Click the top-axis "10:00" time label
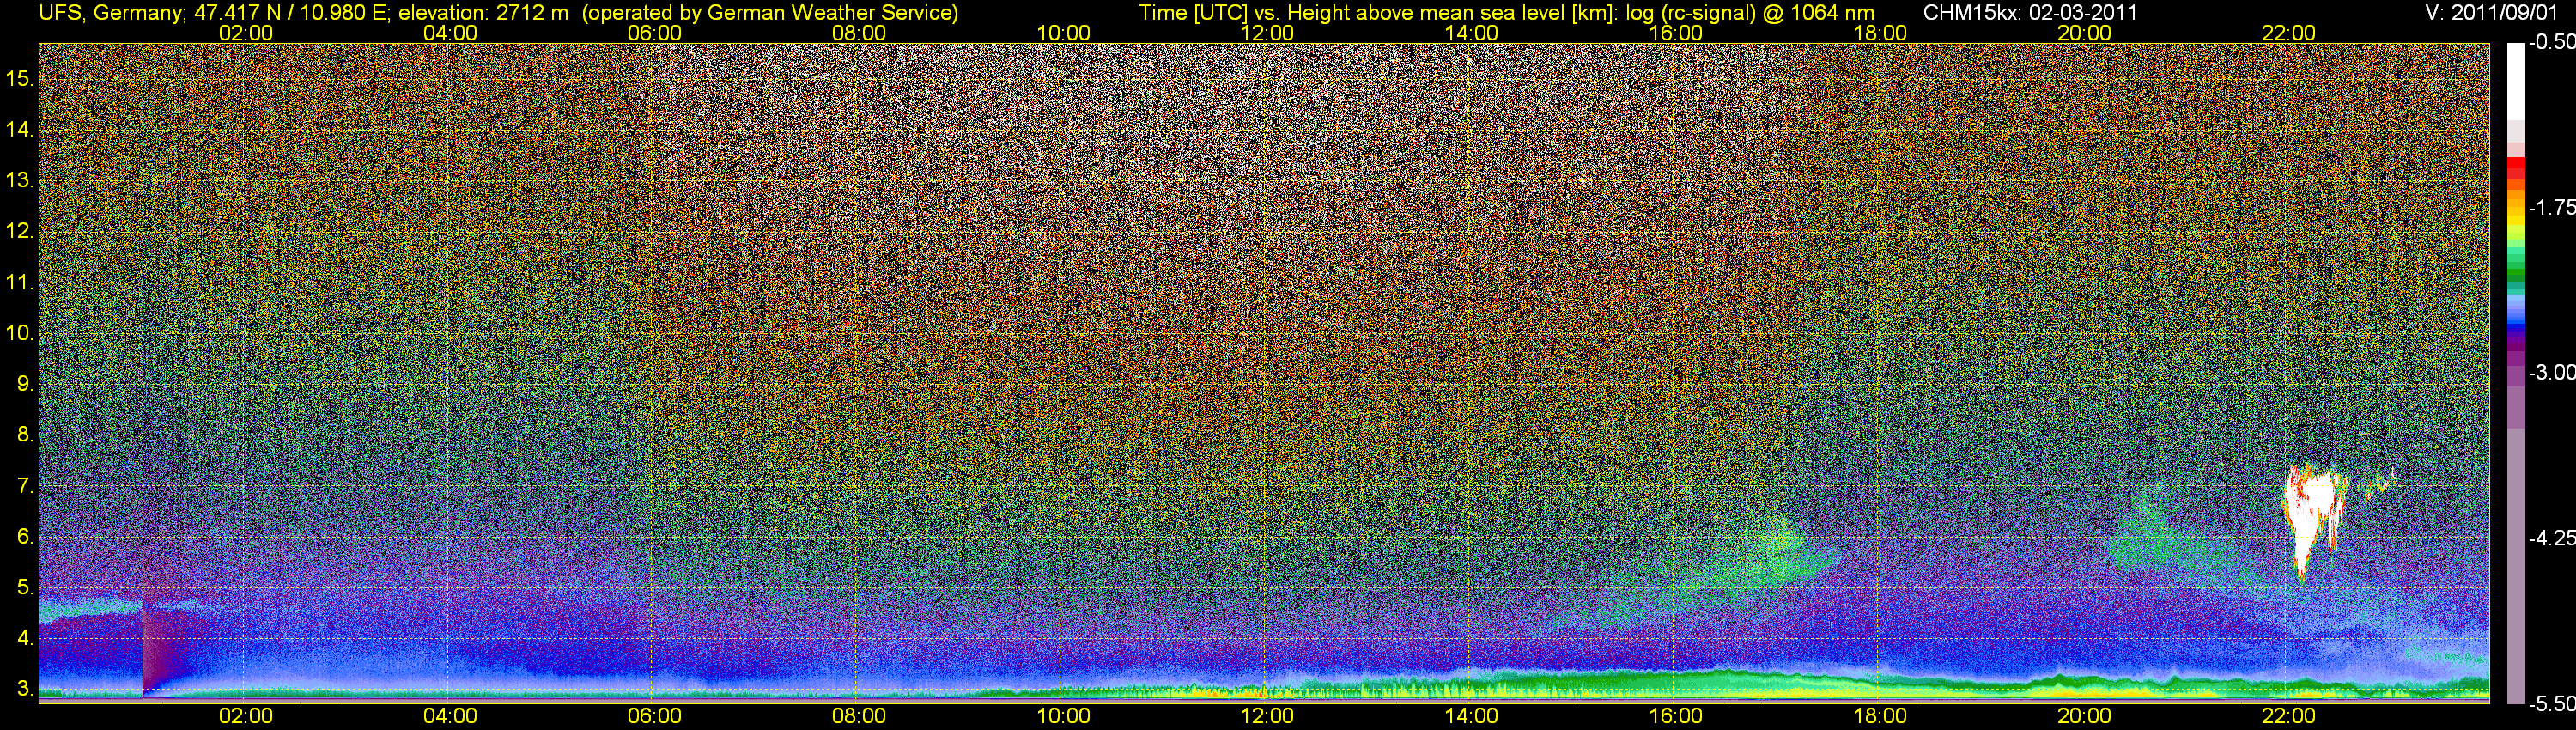The image size is (2576, 730). pyautogui.click(x=1063, y=33)
